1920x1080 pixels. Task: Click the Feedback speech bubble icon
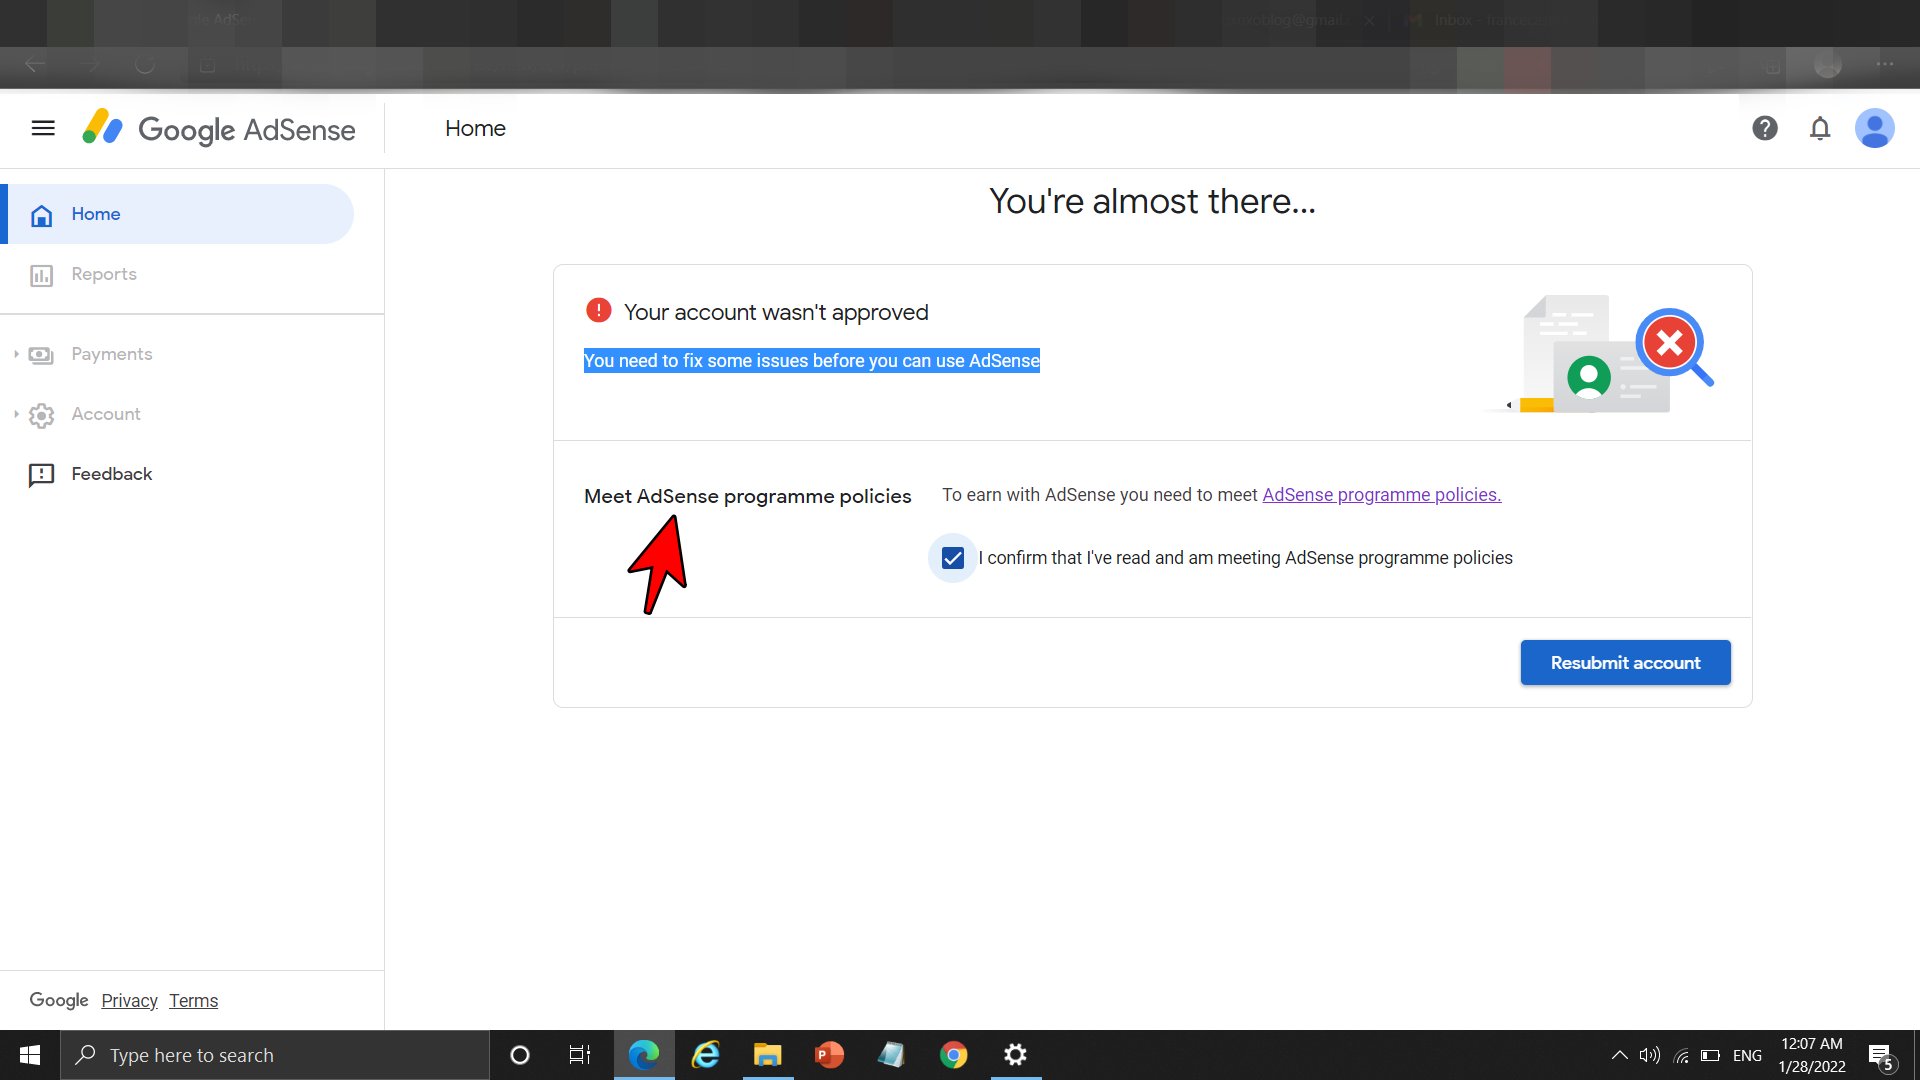click(x=41, y=475)
